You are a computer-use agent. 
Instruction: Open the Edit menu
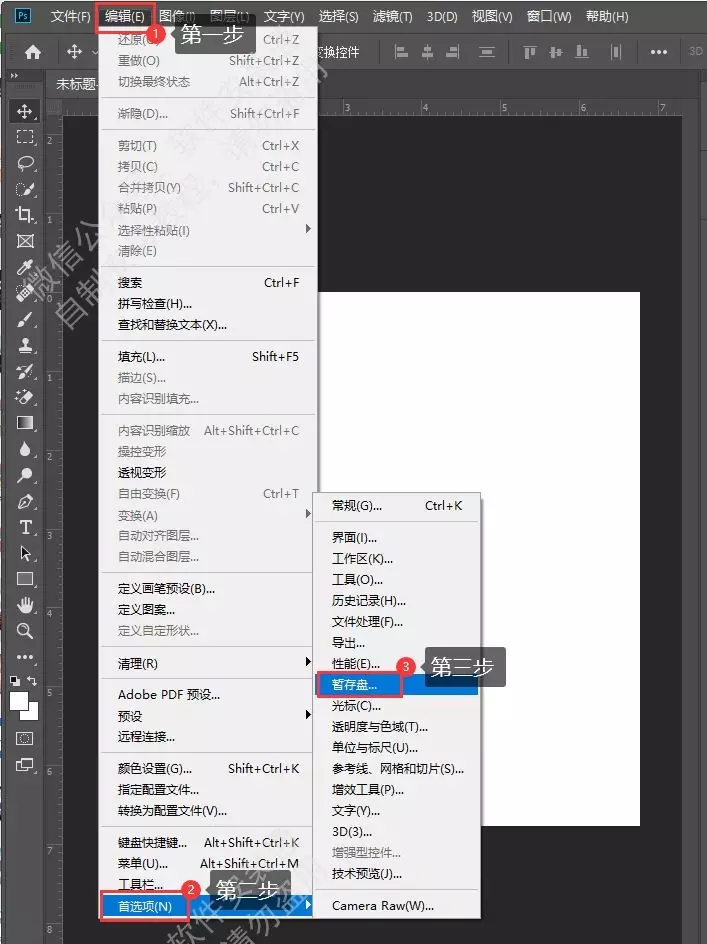pyautogui.click(x=125, y=16)
